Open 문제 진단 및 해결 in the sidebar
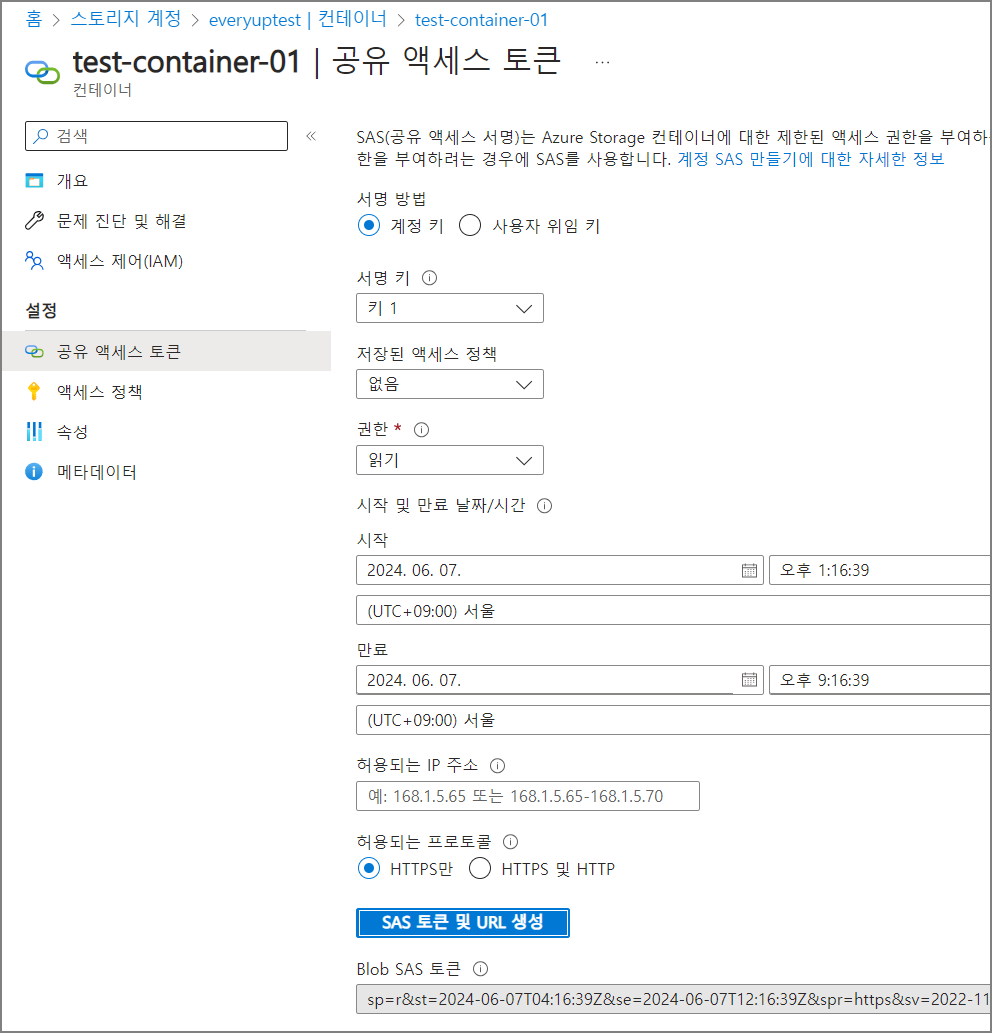Image resolution: width=992 pixels, height=1033 pixels. [x=122, y=221]
